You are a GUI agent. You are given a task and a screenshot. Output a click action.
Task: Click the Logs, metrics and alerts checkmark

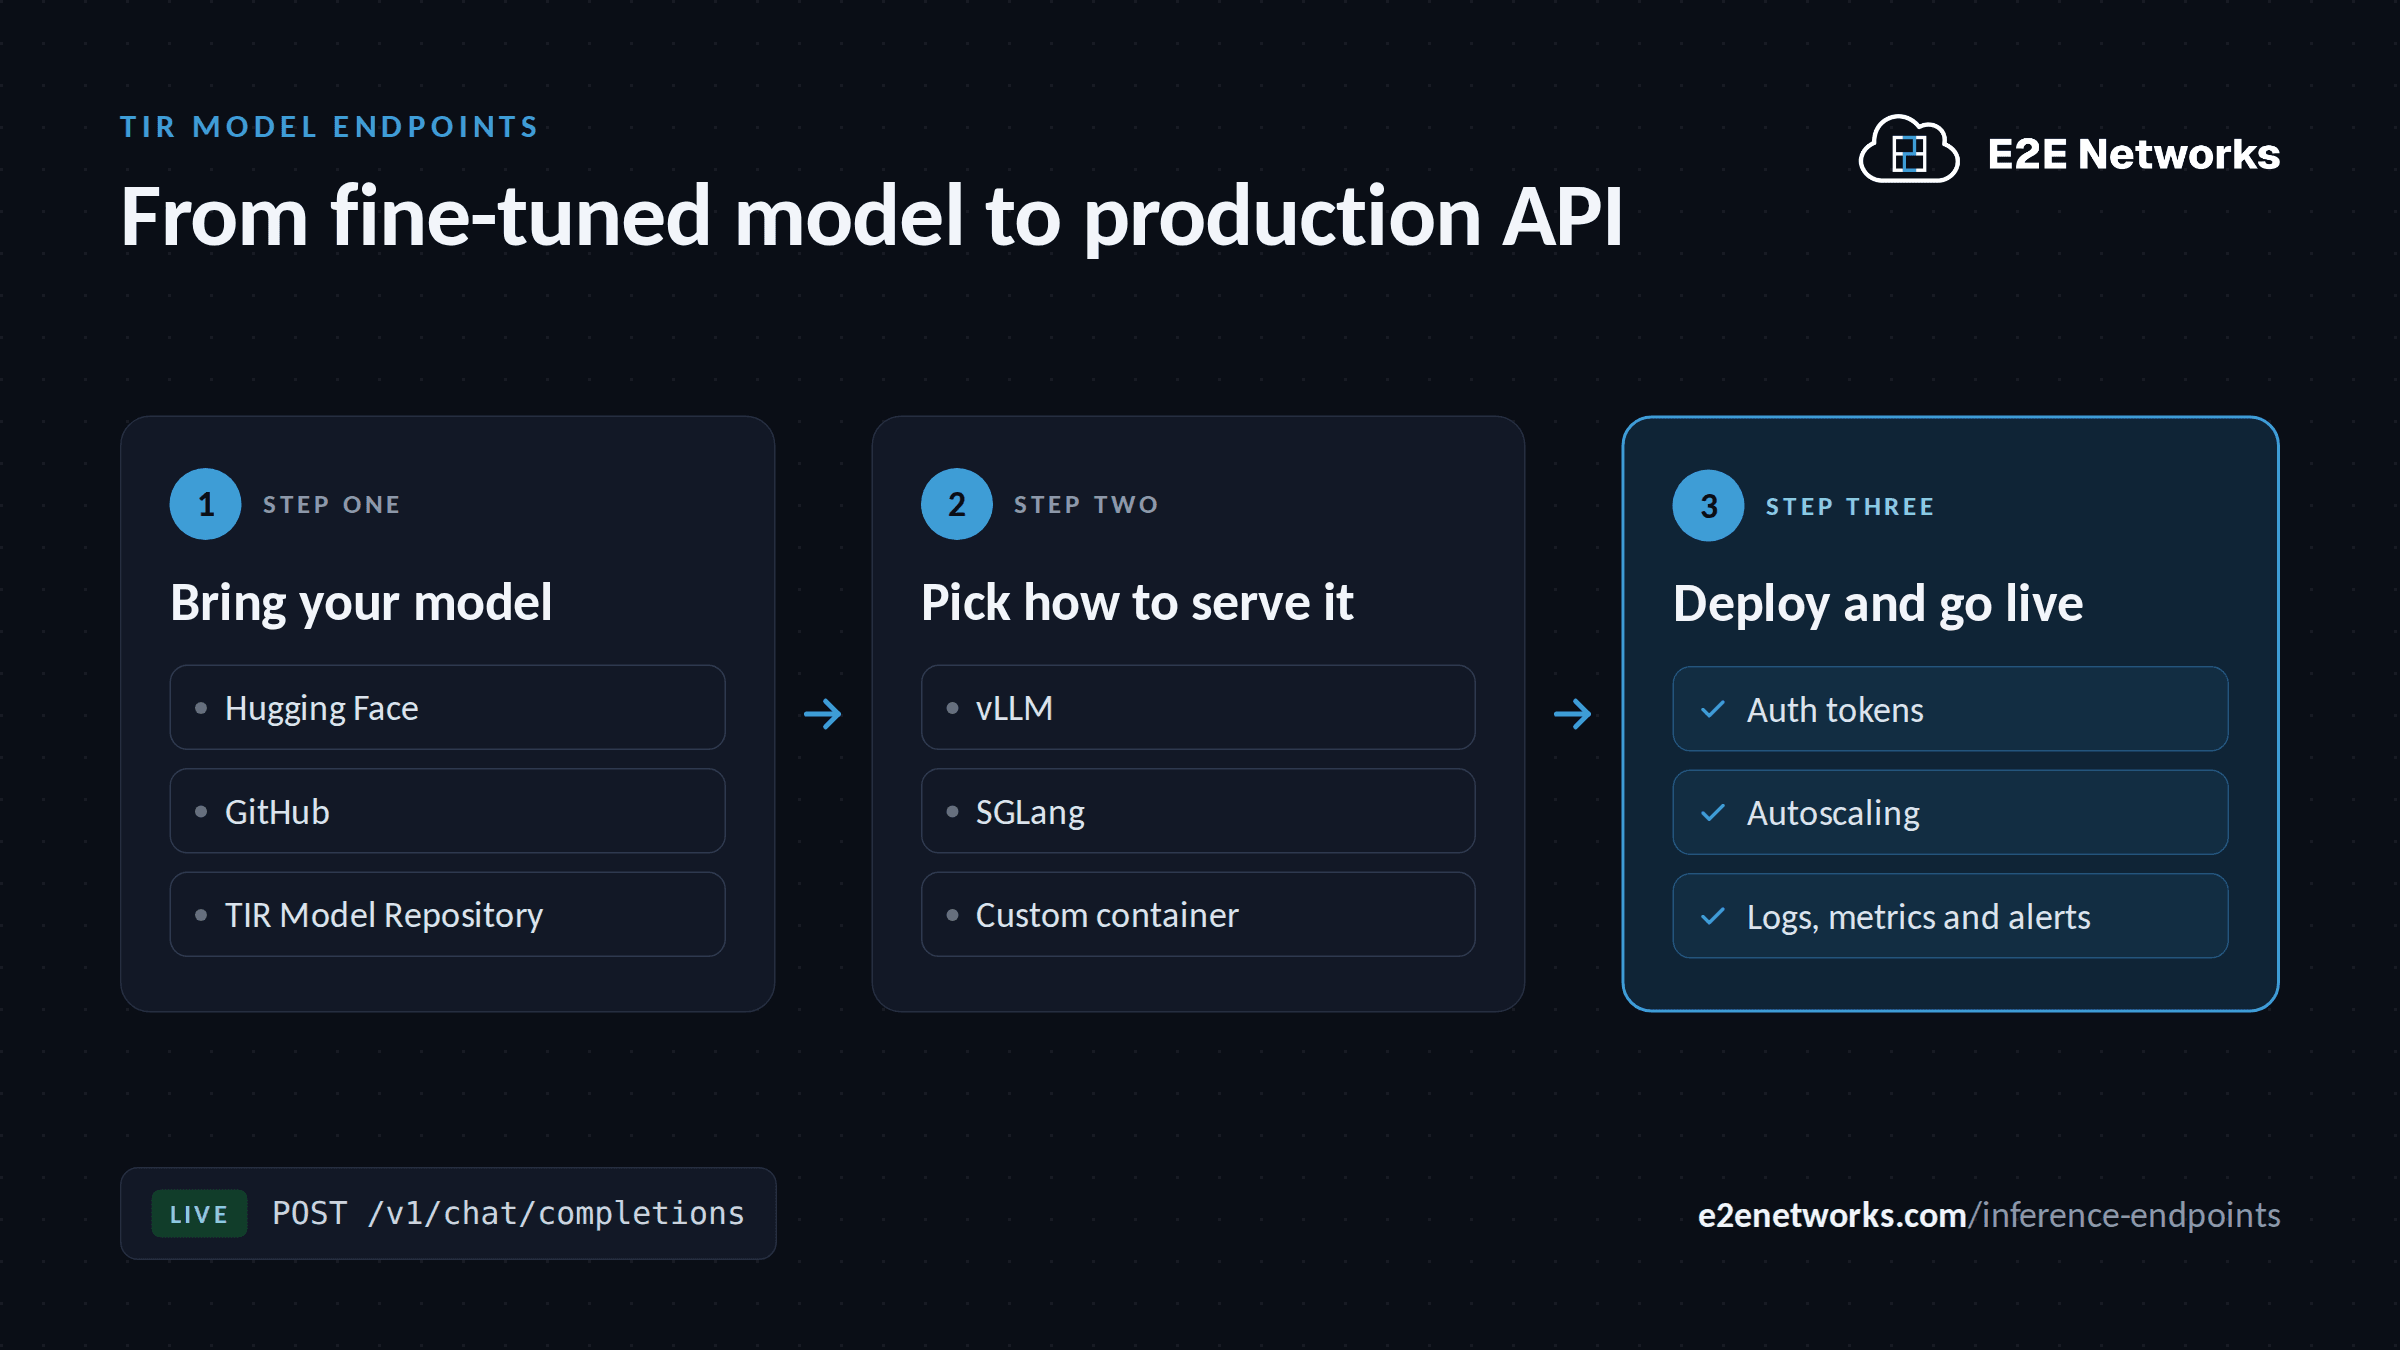1713,916
